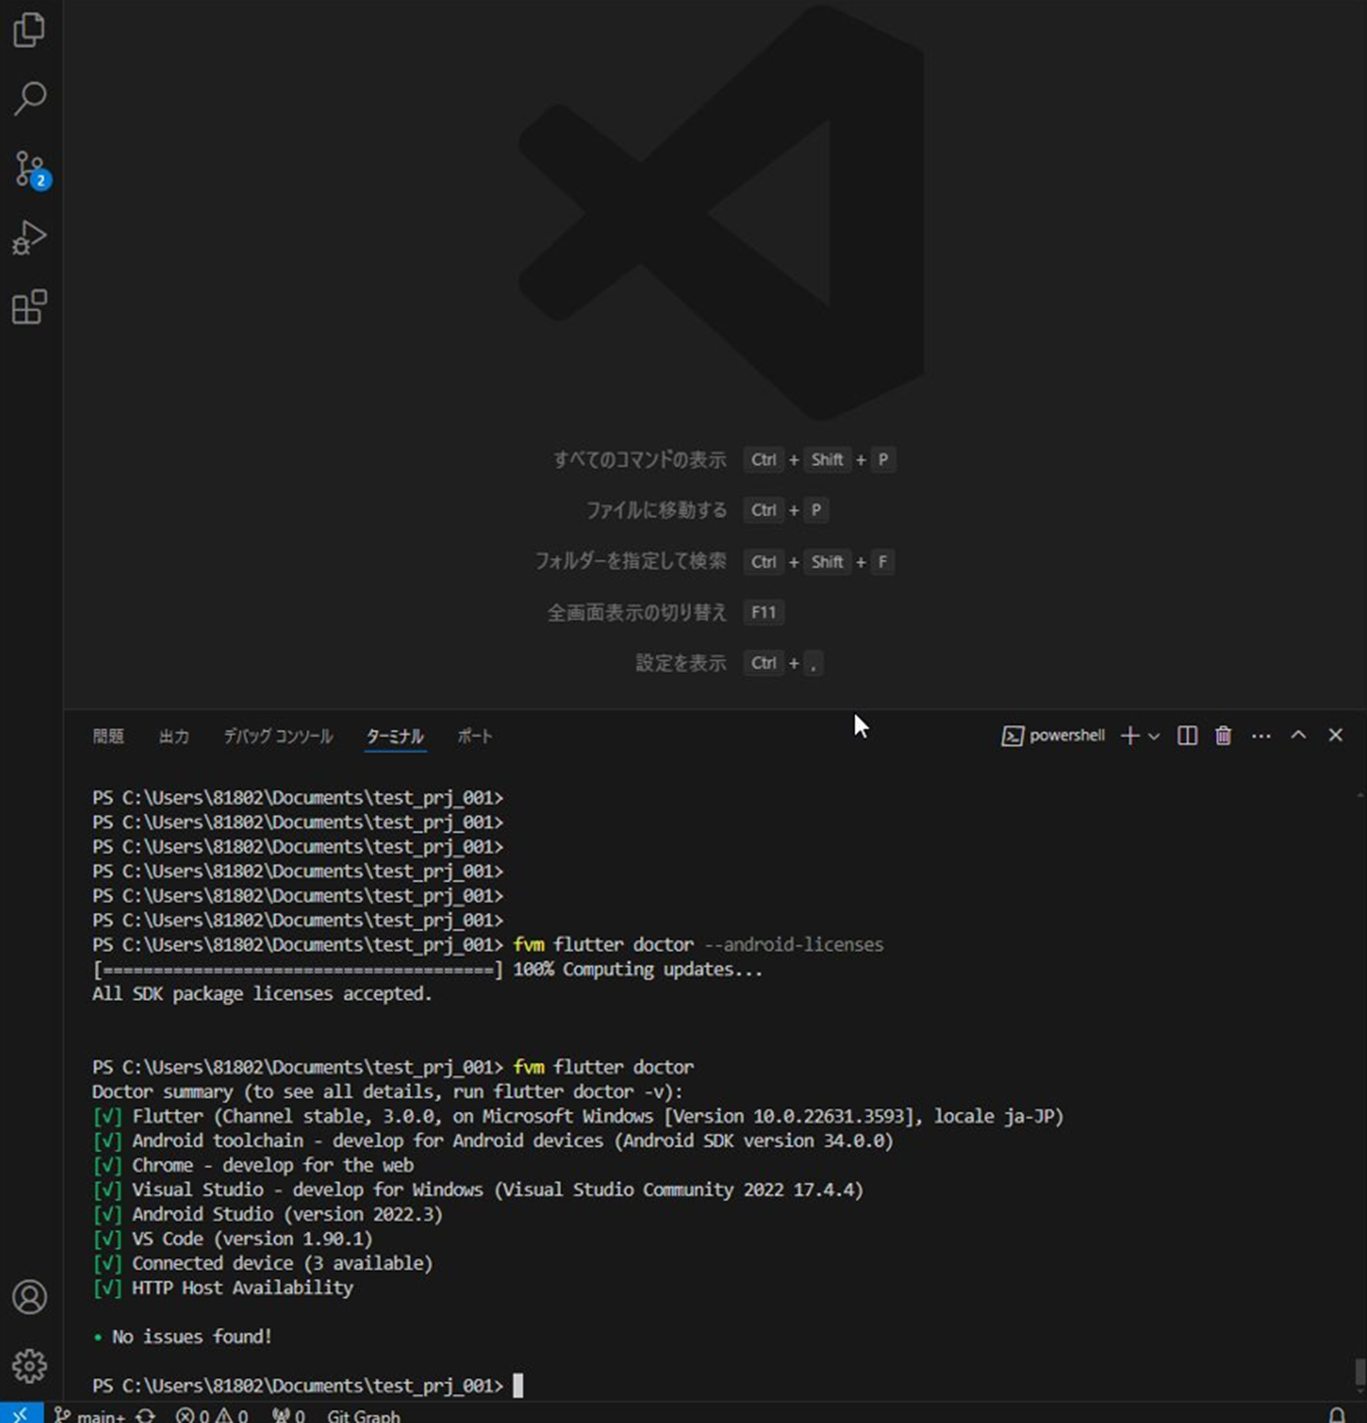The width and height of the screenshot is (1367, 1423).
Task: Split the terminal panel
Action: click(x=1187, y=736)
